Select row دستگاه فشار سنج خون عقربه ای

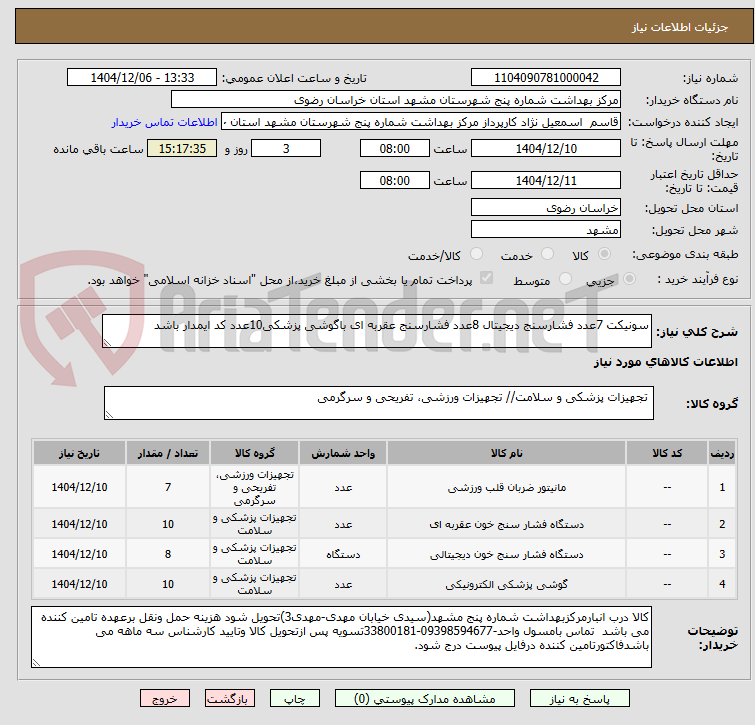[x=385, y=524]
